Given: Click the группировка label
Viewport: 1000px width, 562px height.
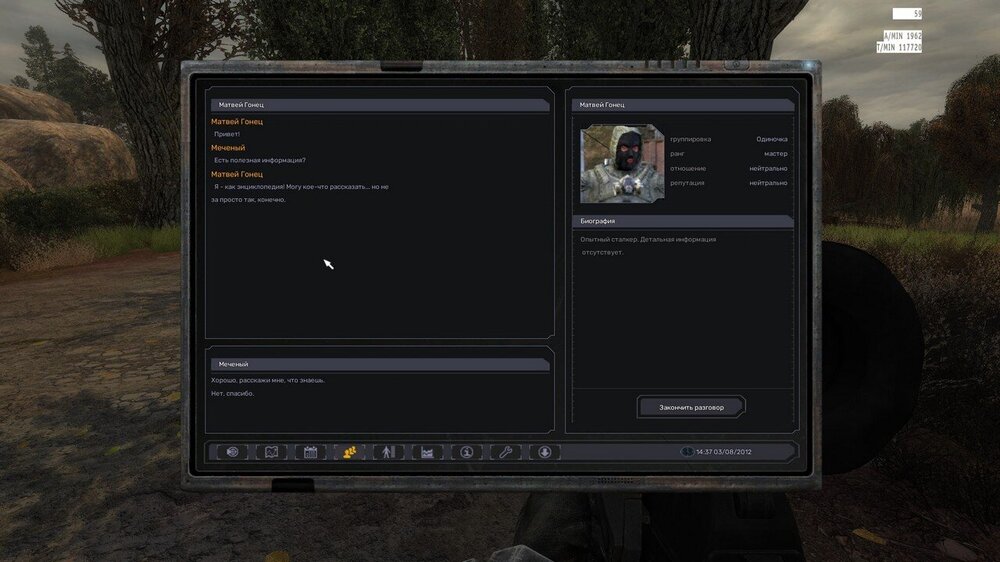Looking at the screenshot, I should click(691, 139).
